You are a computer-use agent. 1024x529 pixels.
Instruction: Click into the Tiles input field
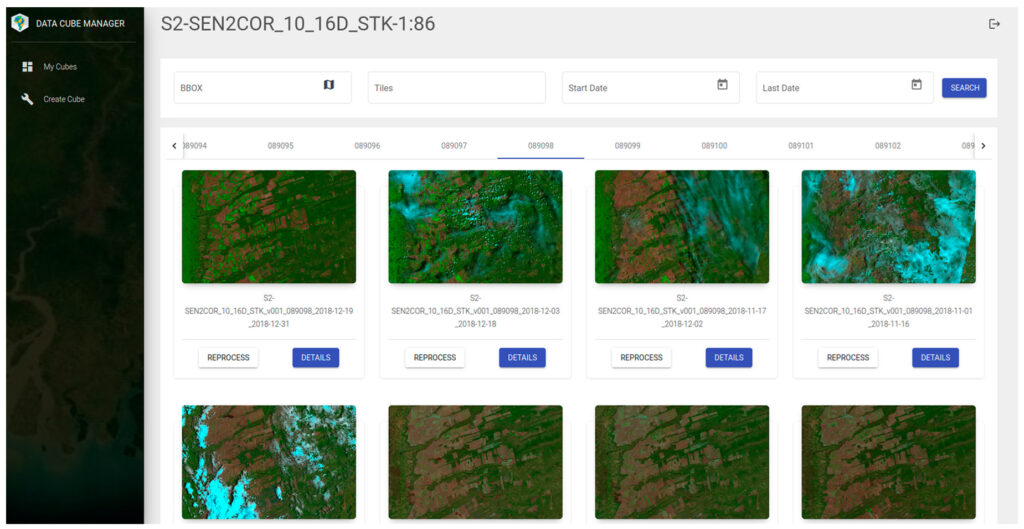pyautogui.click(x=456, y=88)
